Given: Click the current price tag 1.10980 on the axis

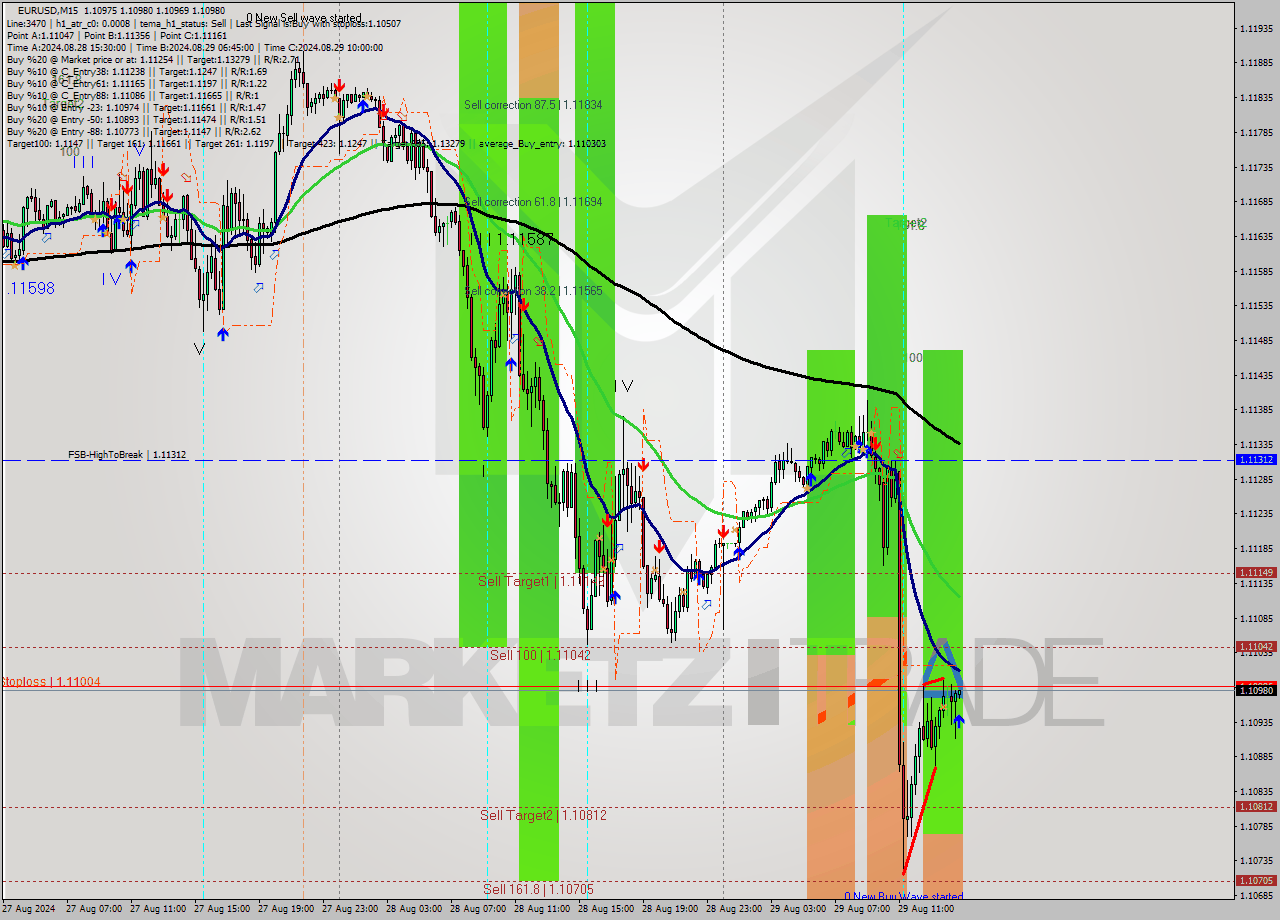Looking at the screenshot, I should coord(1256,690).
